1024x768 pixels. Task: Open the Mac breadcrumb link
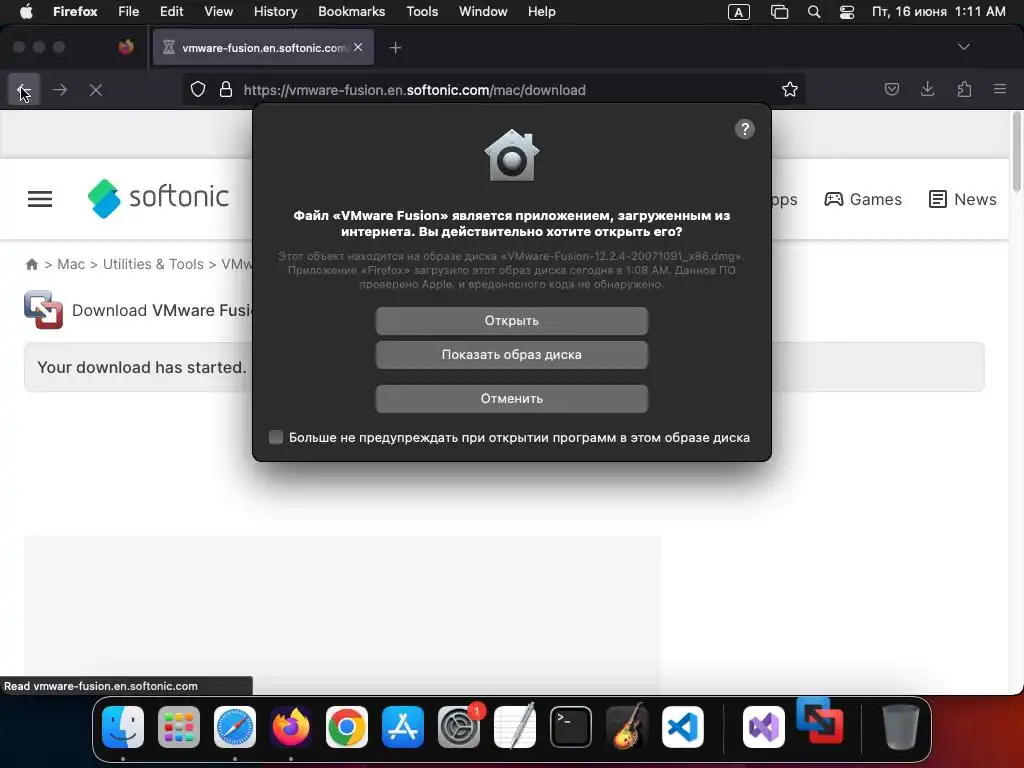tap(71, 264)
